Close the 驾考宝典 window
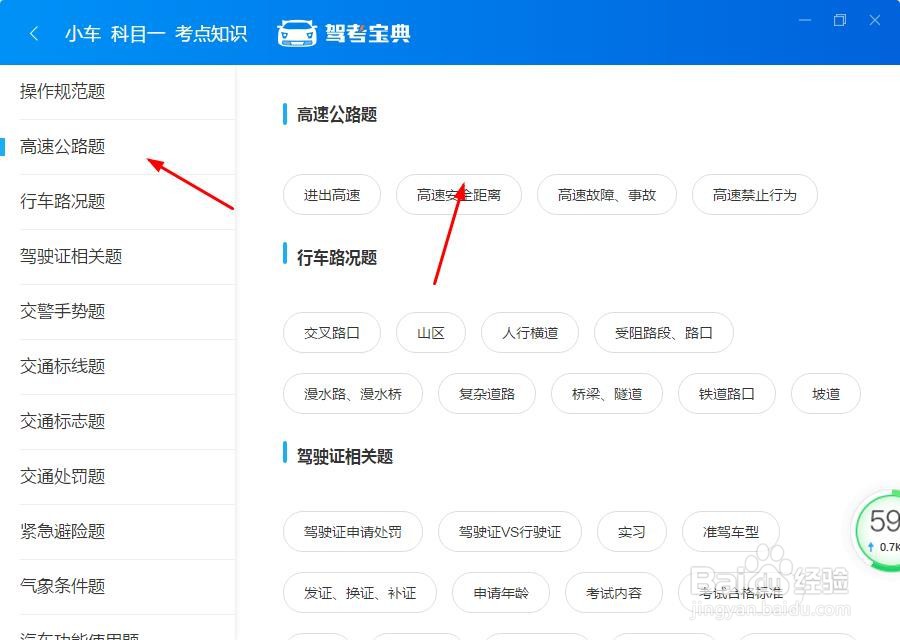900x640 pixels. pyautogui.click(x=875, y=21)
